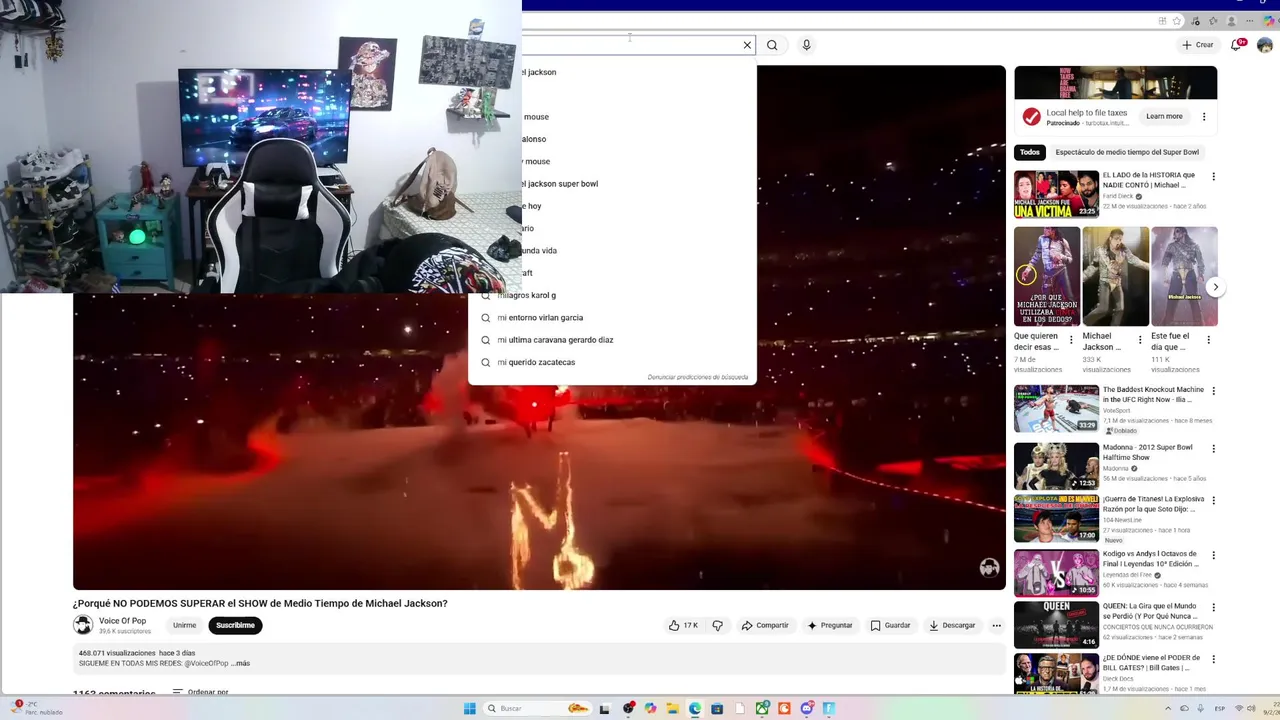1280x720 pixels.
Task: Open Windows Start button
Action: click(469, 709)
